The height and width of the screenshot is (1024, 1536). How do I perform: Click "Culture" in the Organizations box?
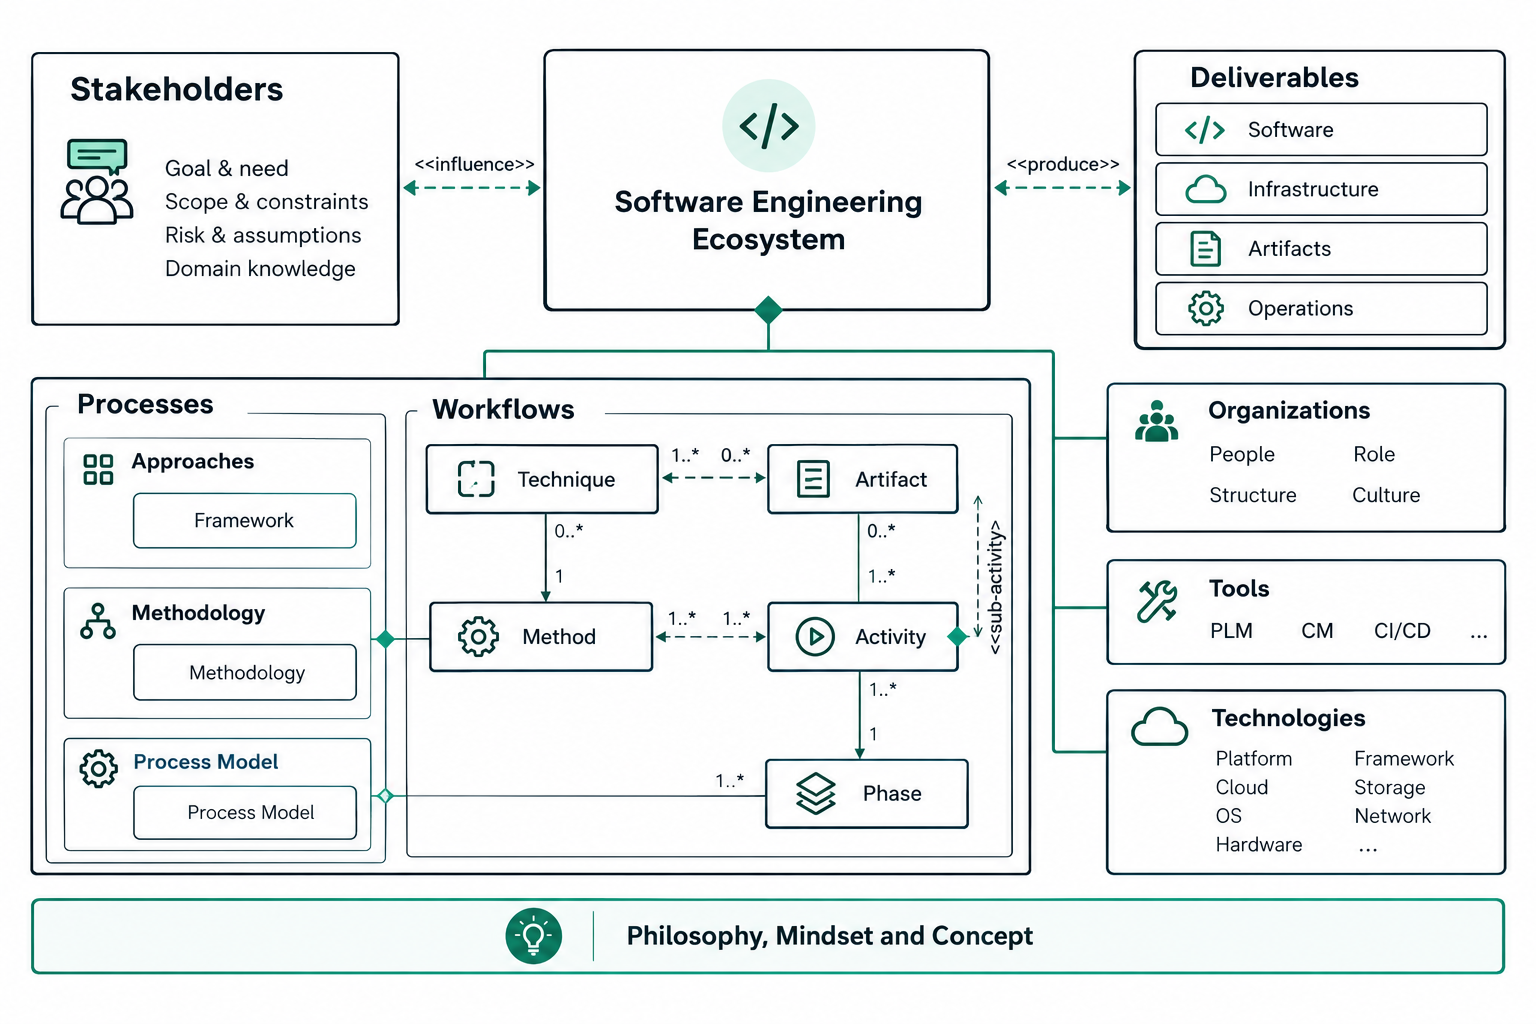[1386, 495]
